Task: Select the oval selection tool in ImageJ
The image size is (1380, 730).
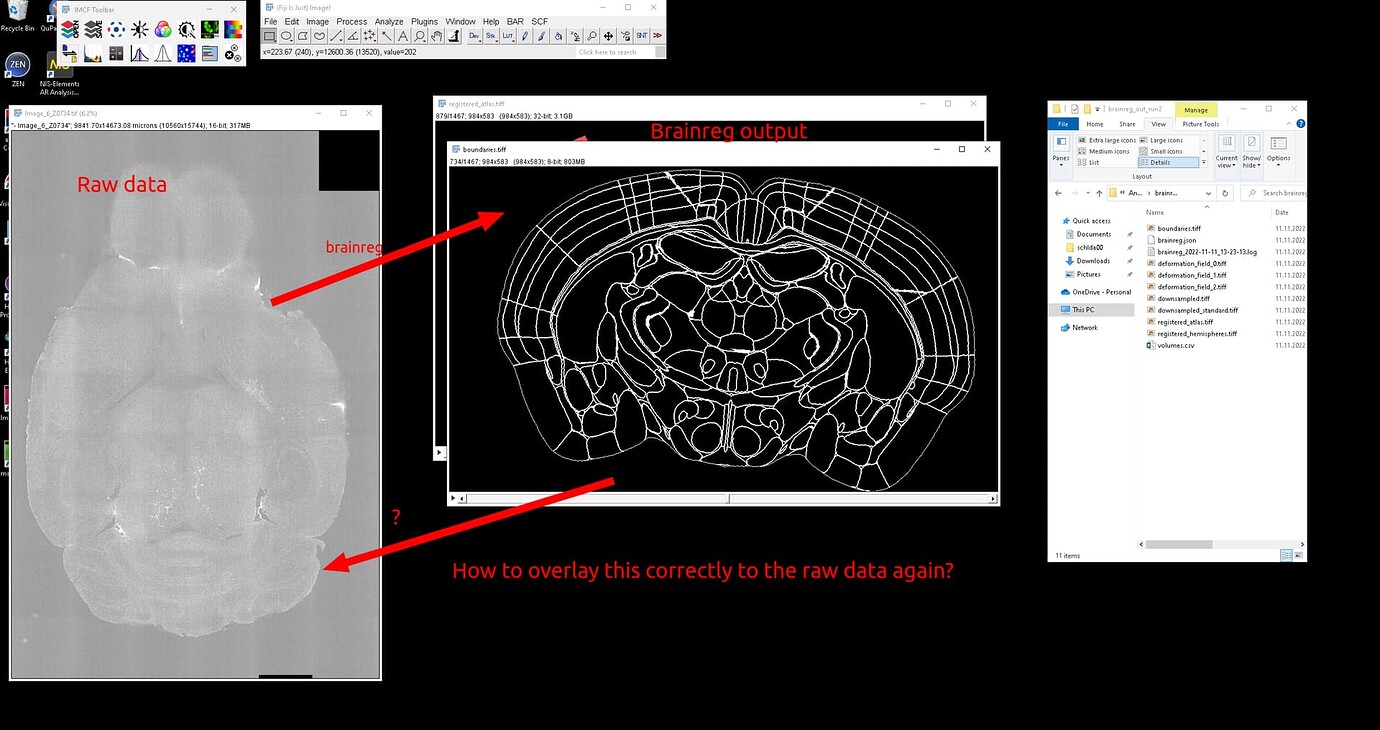Action: [287, 35]
